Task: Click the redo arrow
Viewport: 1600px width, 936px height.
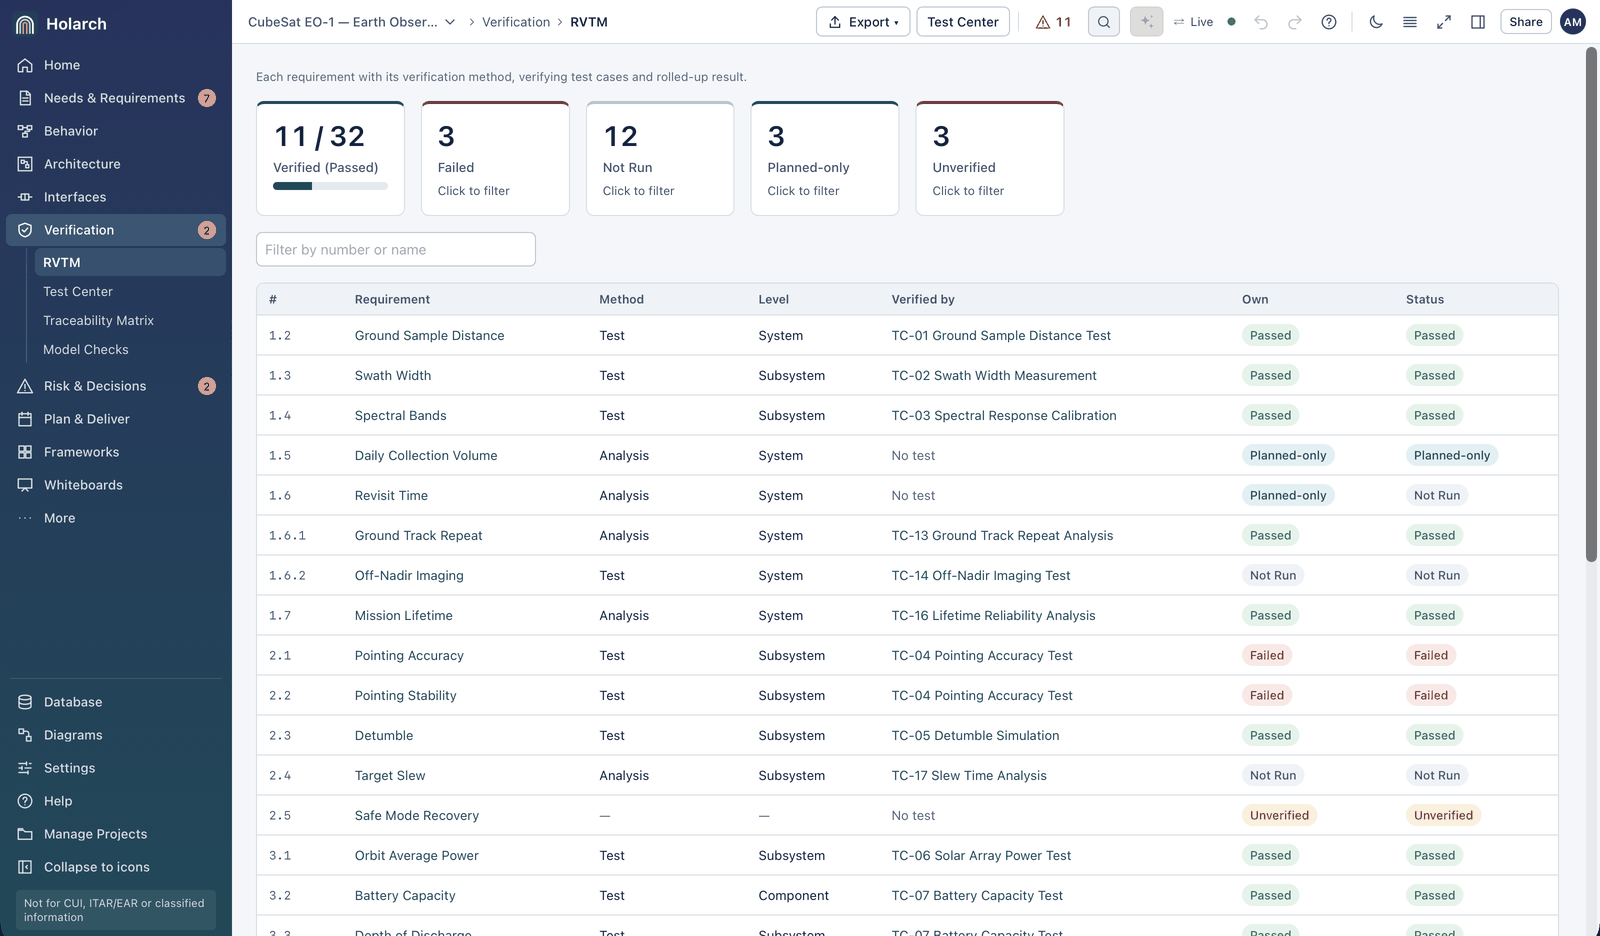Action: click(x=1295, y=22)
